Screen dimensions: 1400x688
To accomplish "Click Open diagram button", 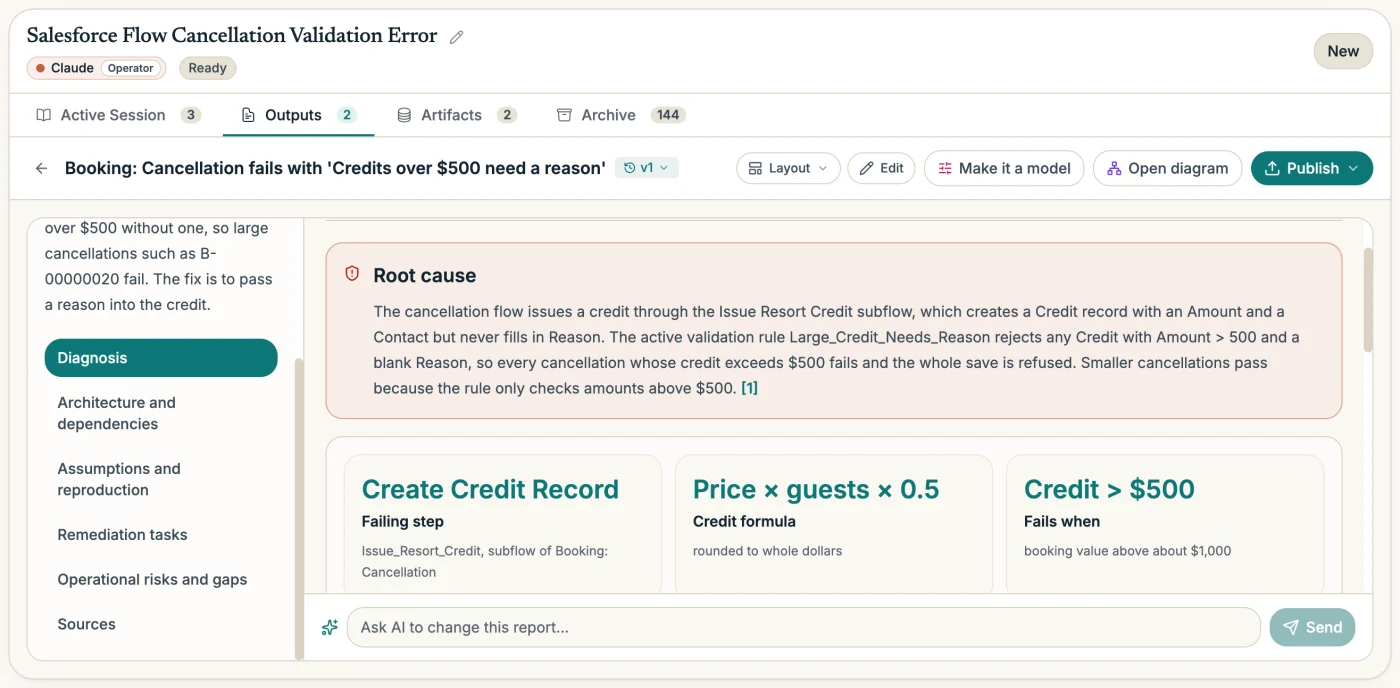I will click(1167, 168).
